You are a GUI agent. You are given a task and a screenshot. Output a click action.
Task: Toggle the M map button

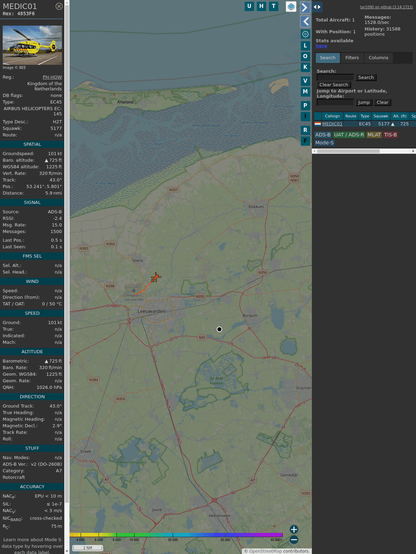(x=305, y=92)
